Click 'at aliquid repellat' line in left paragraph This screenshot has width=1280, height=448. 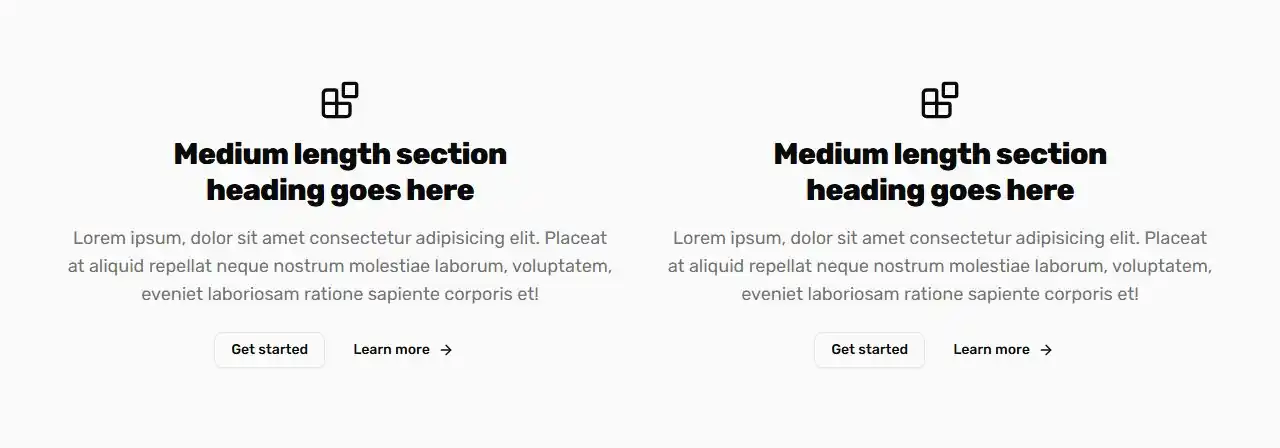[x=340, y=266]
